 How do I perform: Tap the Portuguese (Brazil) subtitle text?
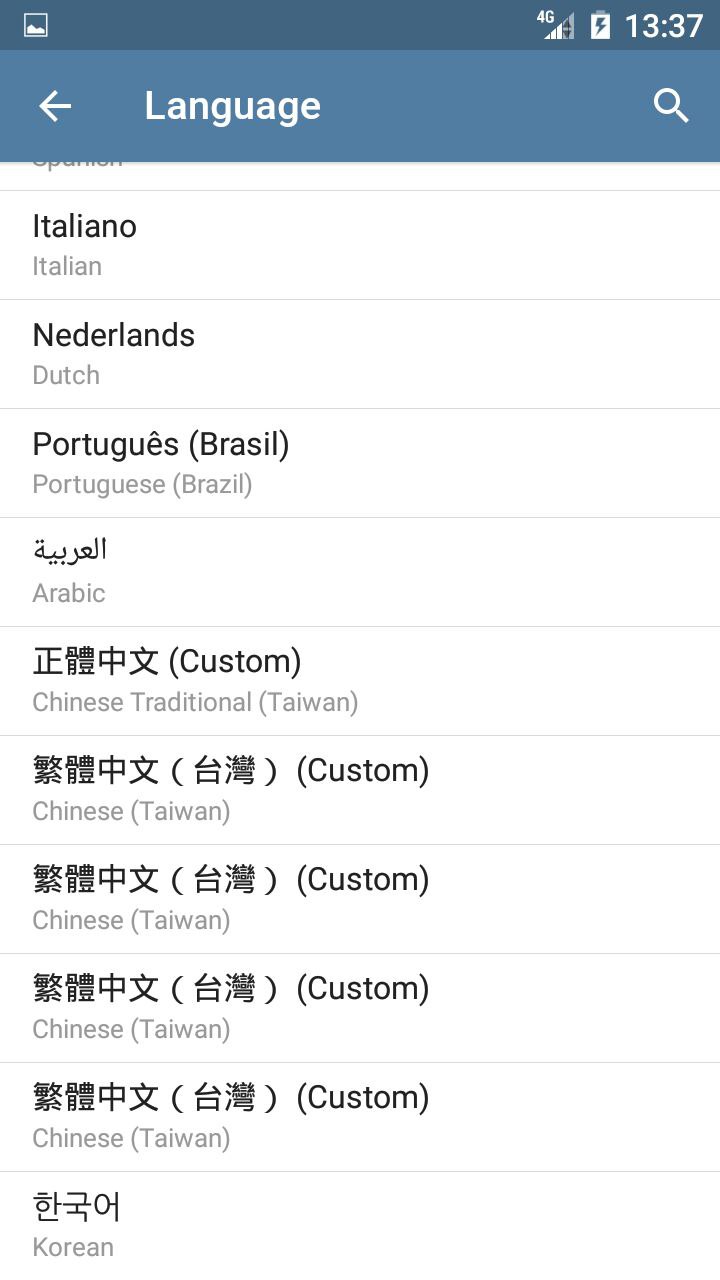(x=142, y=485)
